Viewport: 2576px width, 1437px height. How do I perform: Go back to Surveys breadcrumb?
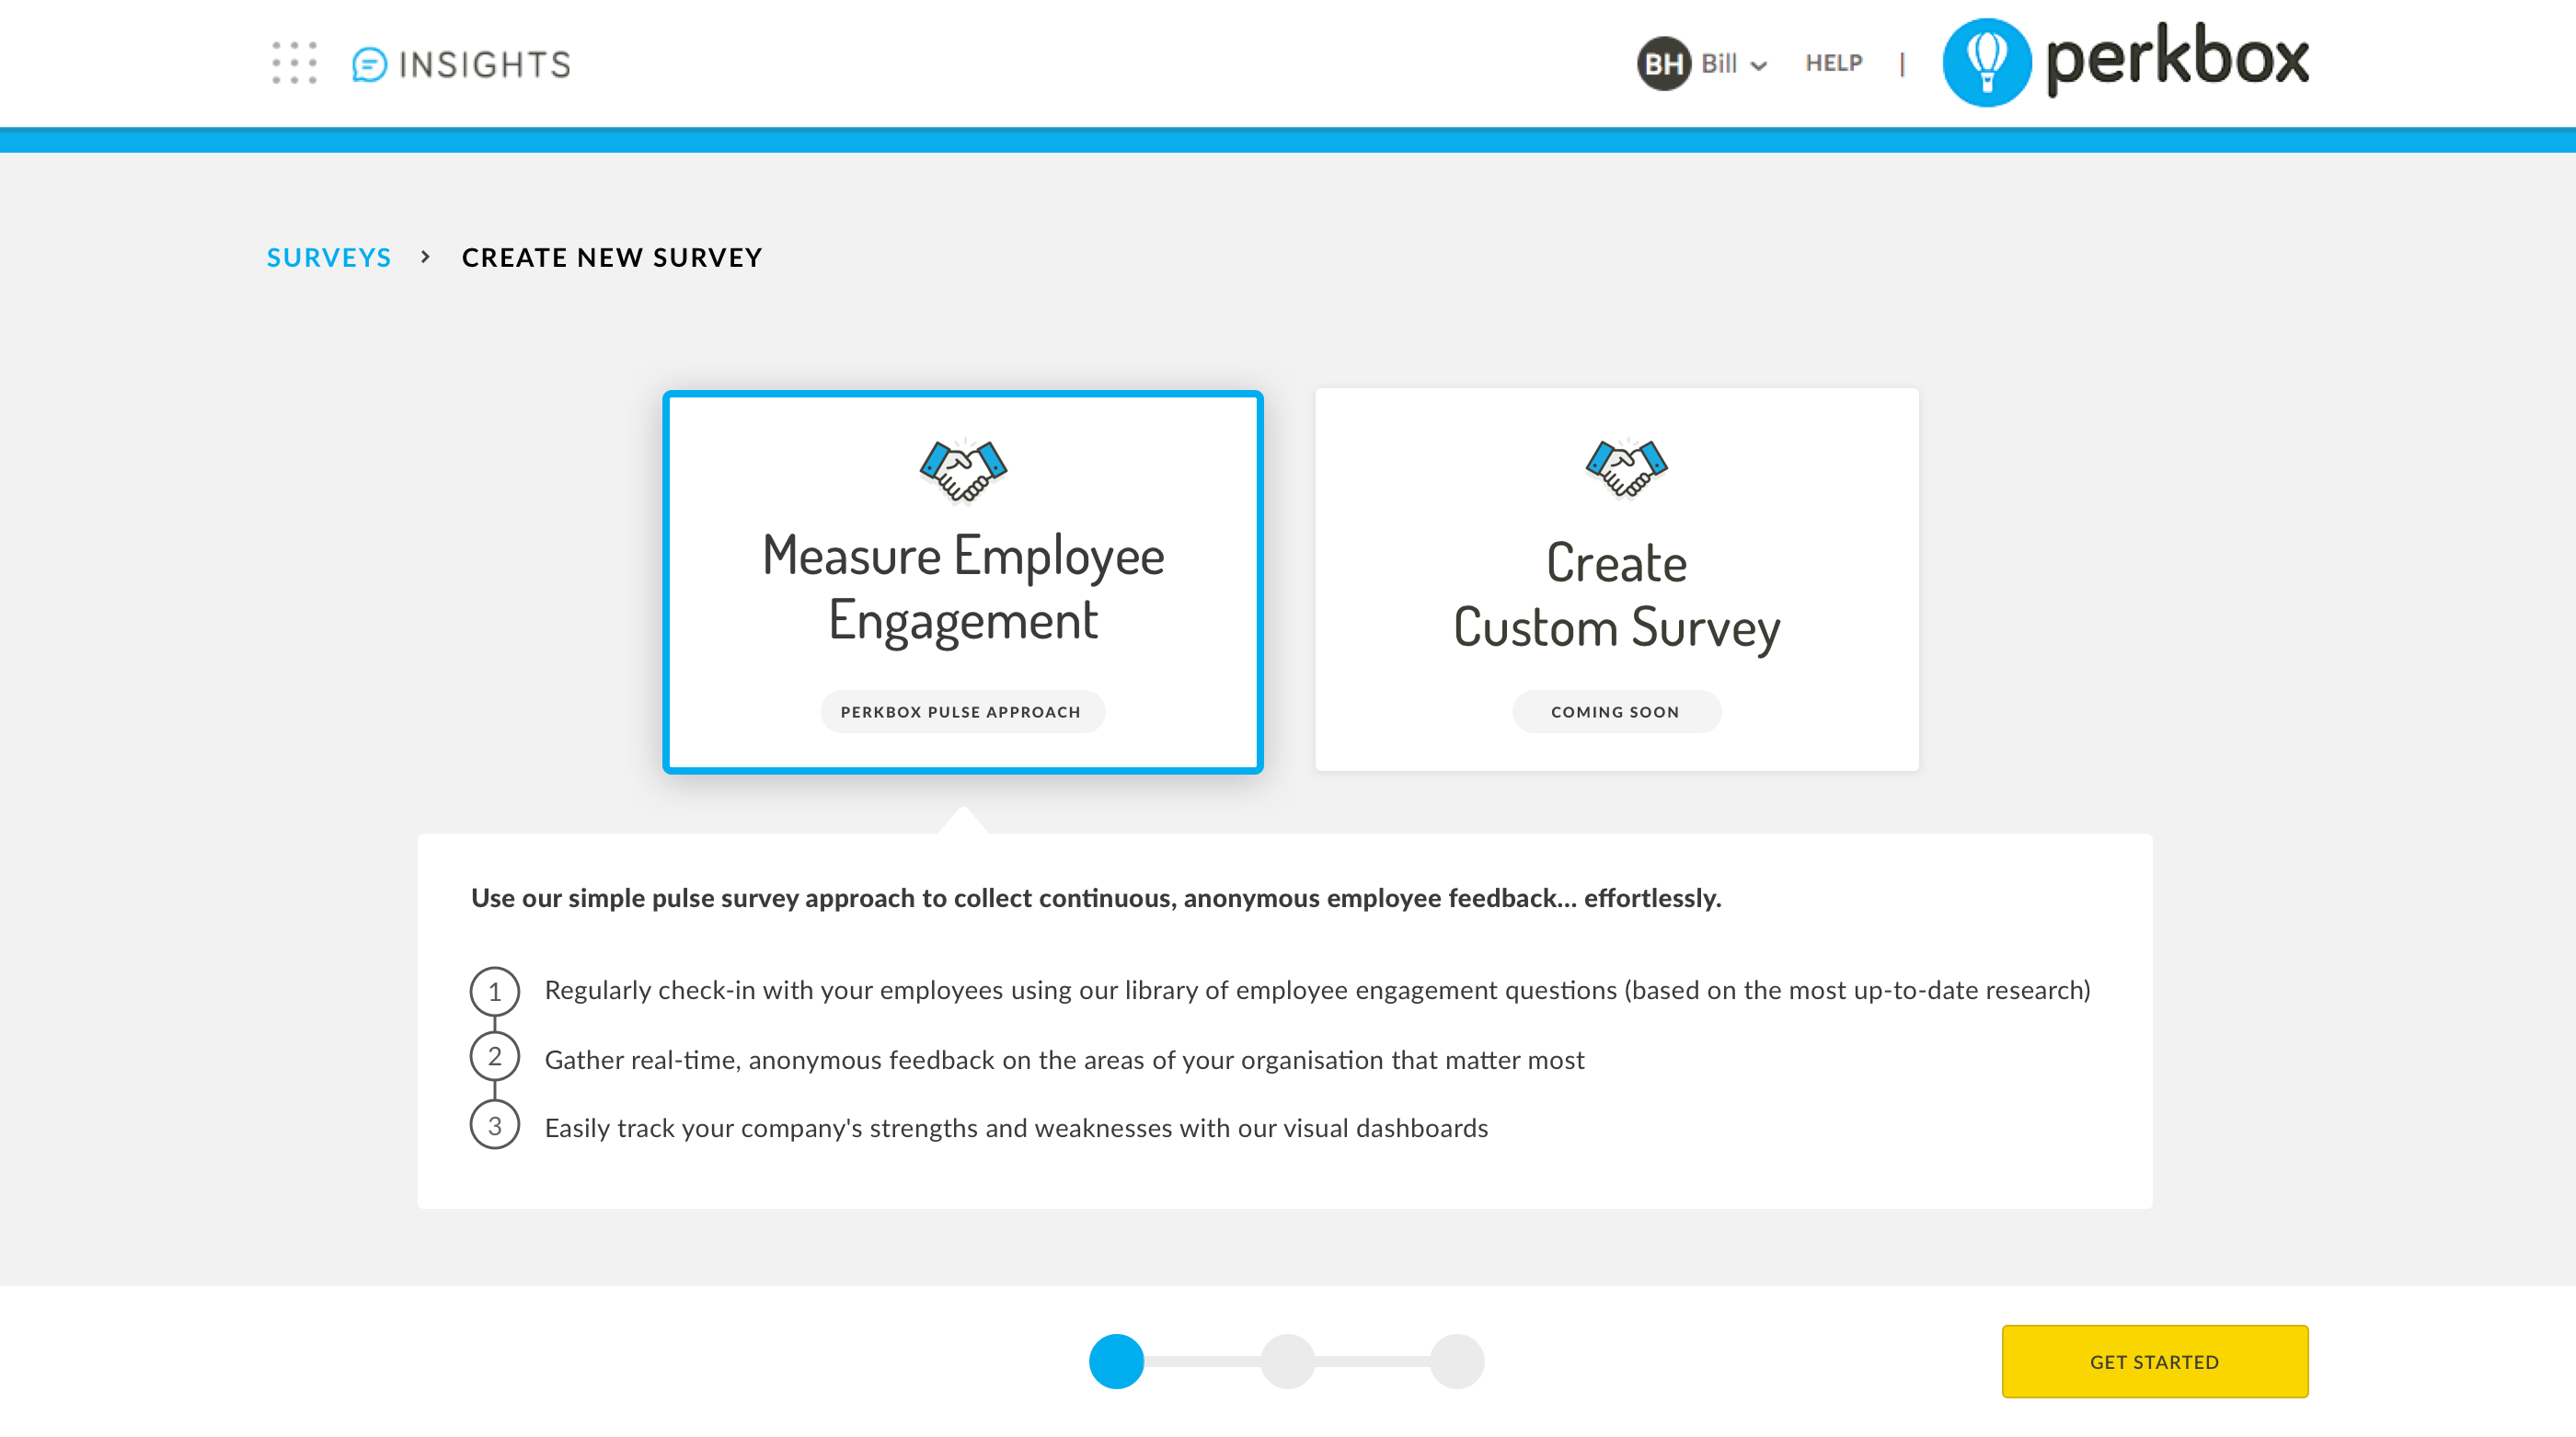tap(329, 257)
